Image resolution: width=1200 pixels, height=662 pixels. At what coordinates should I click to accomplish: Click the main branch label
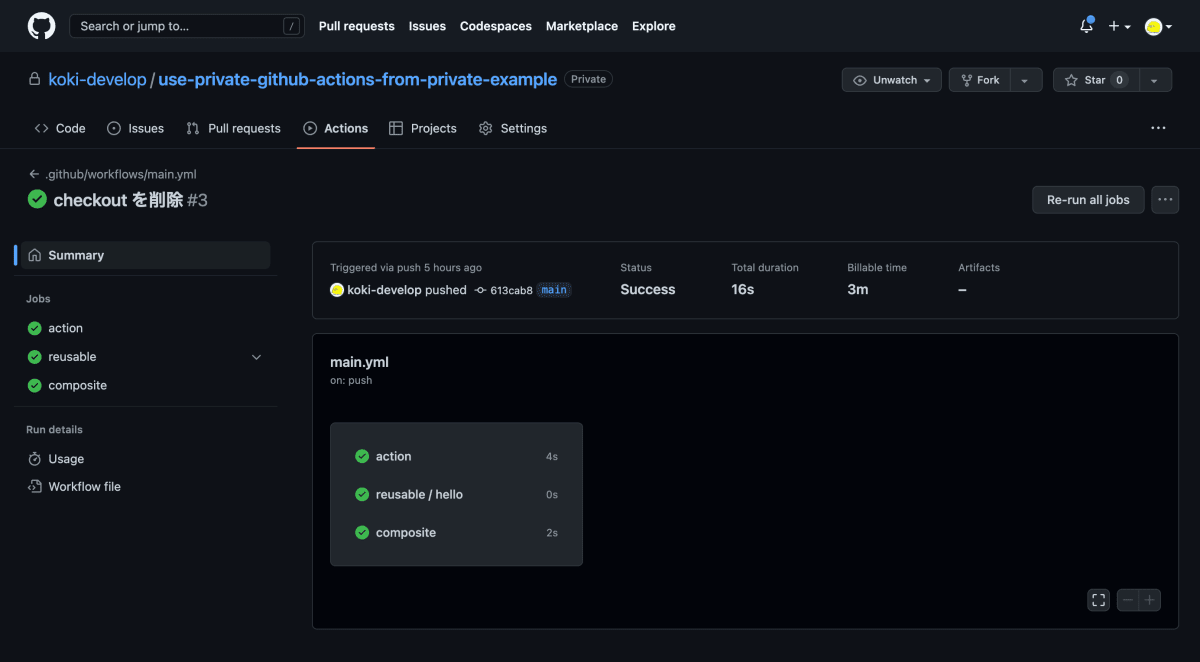click(554, 290)
